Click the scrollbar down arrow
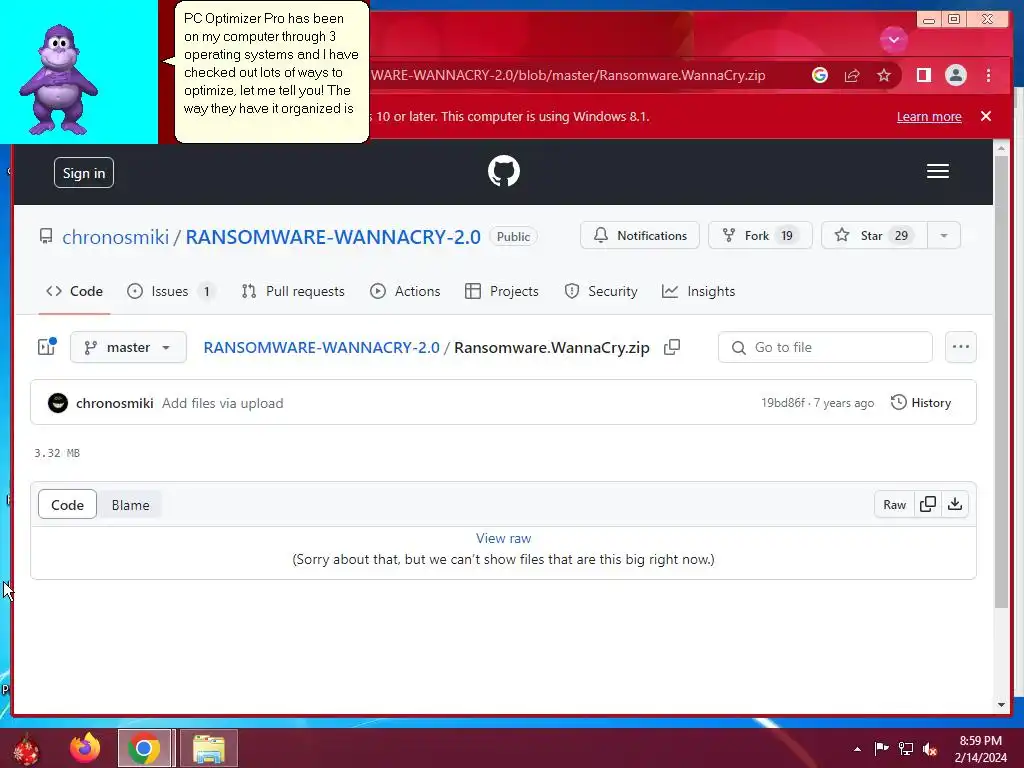Image resolution: width=1024 pixels, height=768 pixels. tap(1001, 705)
